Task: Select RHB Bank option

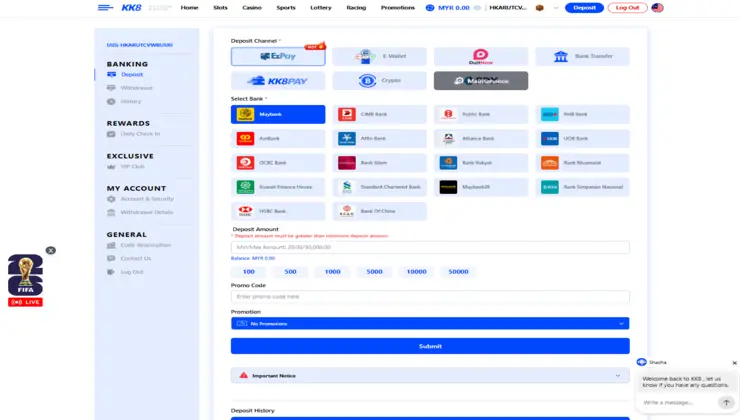Action: click(582, 114)
